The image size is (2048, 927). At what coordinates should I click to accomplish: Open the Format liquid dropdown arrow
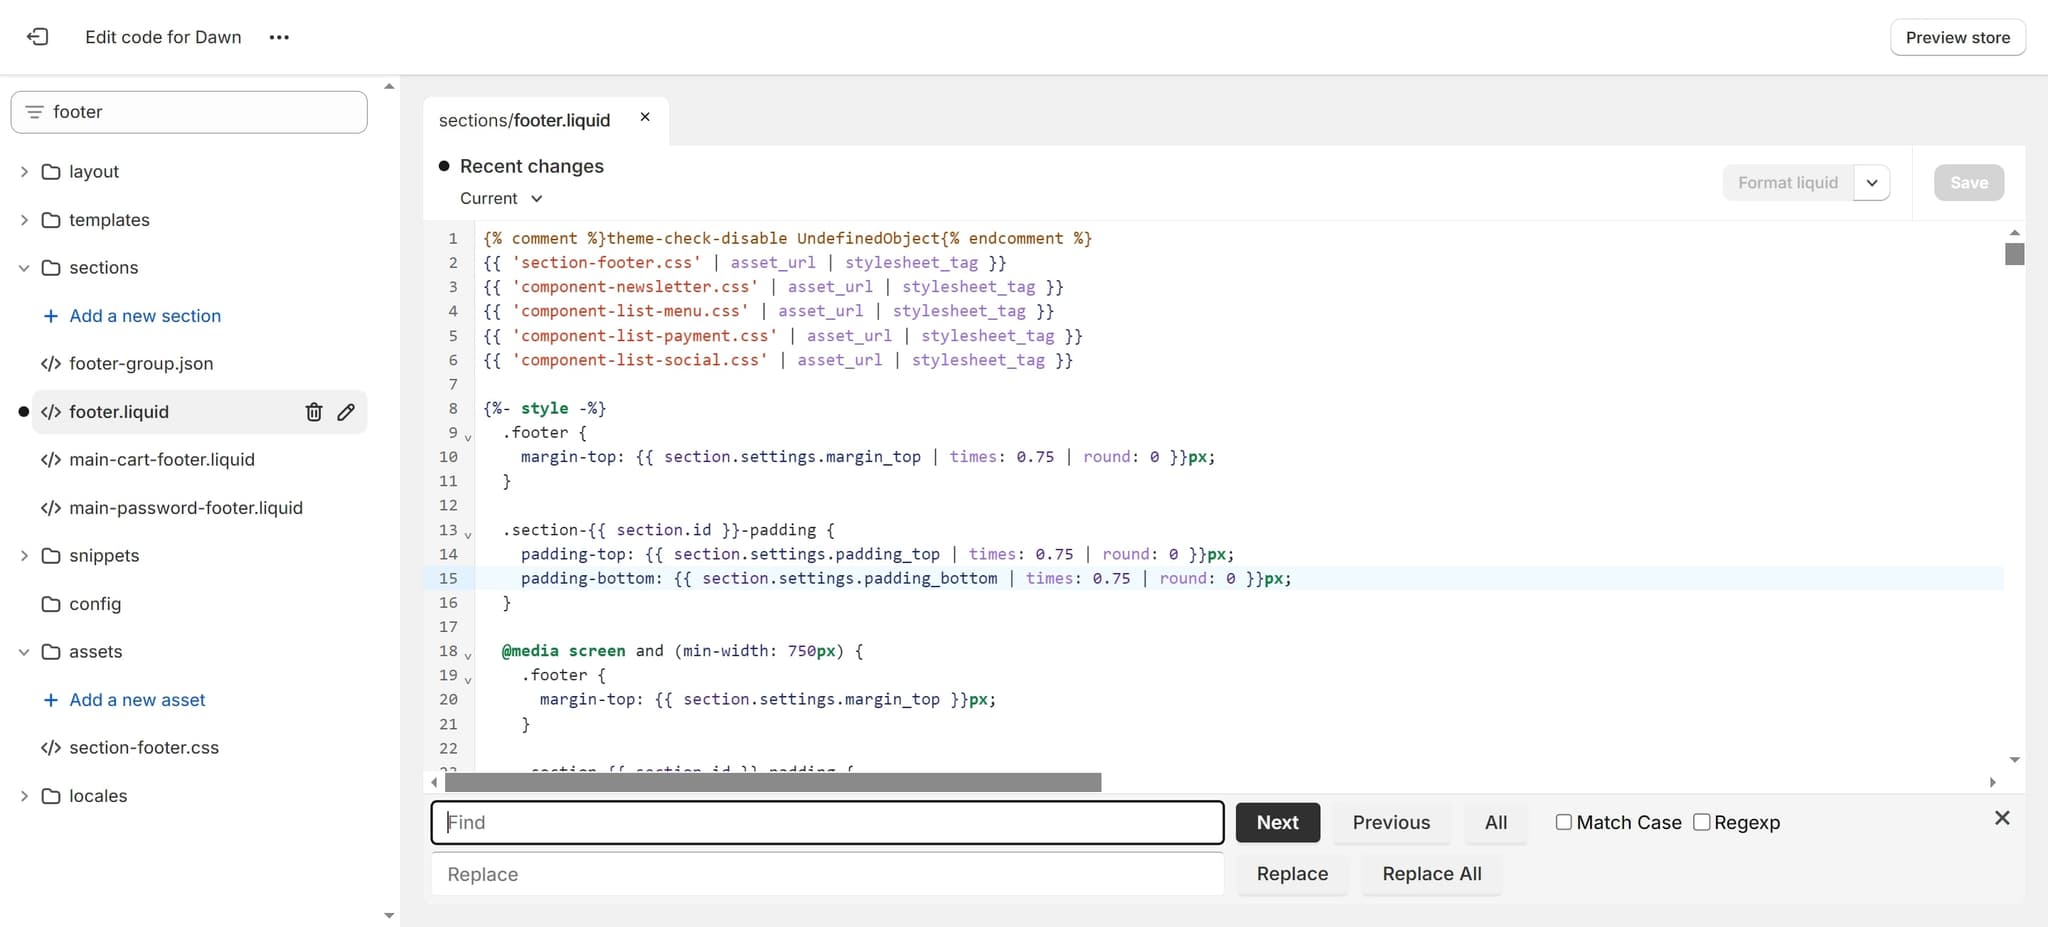[1872, 182]
